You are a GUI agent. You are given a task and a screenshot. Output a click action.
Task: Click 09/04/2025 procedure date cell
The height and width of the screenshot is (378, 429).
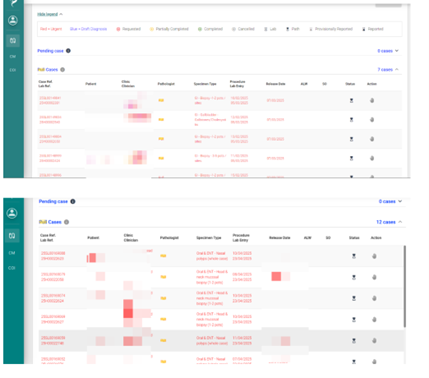242,275
